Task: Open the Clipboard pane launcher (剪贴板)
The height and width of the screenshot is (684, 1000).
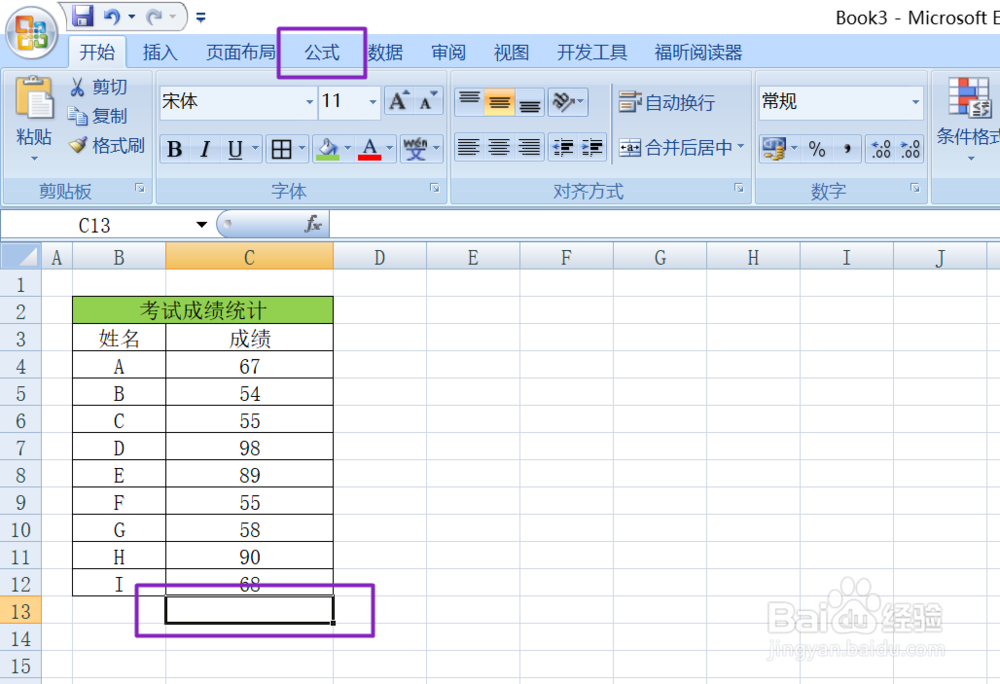Action: point(140,188)
